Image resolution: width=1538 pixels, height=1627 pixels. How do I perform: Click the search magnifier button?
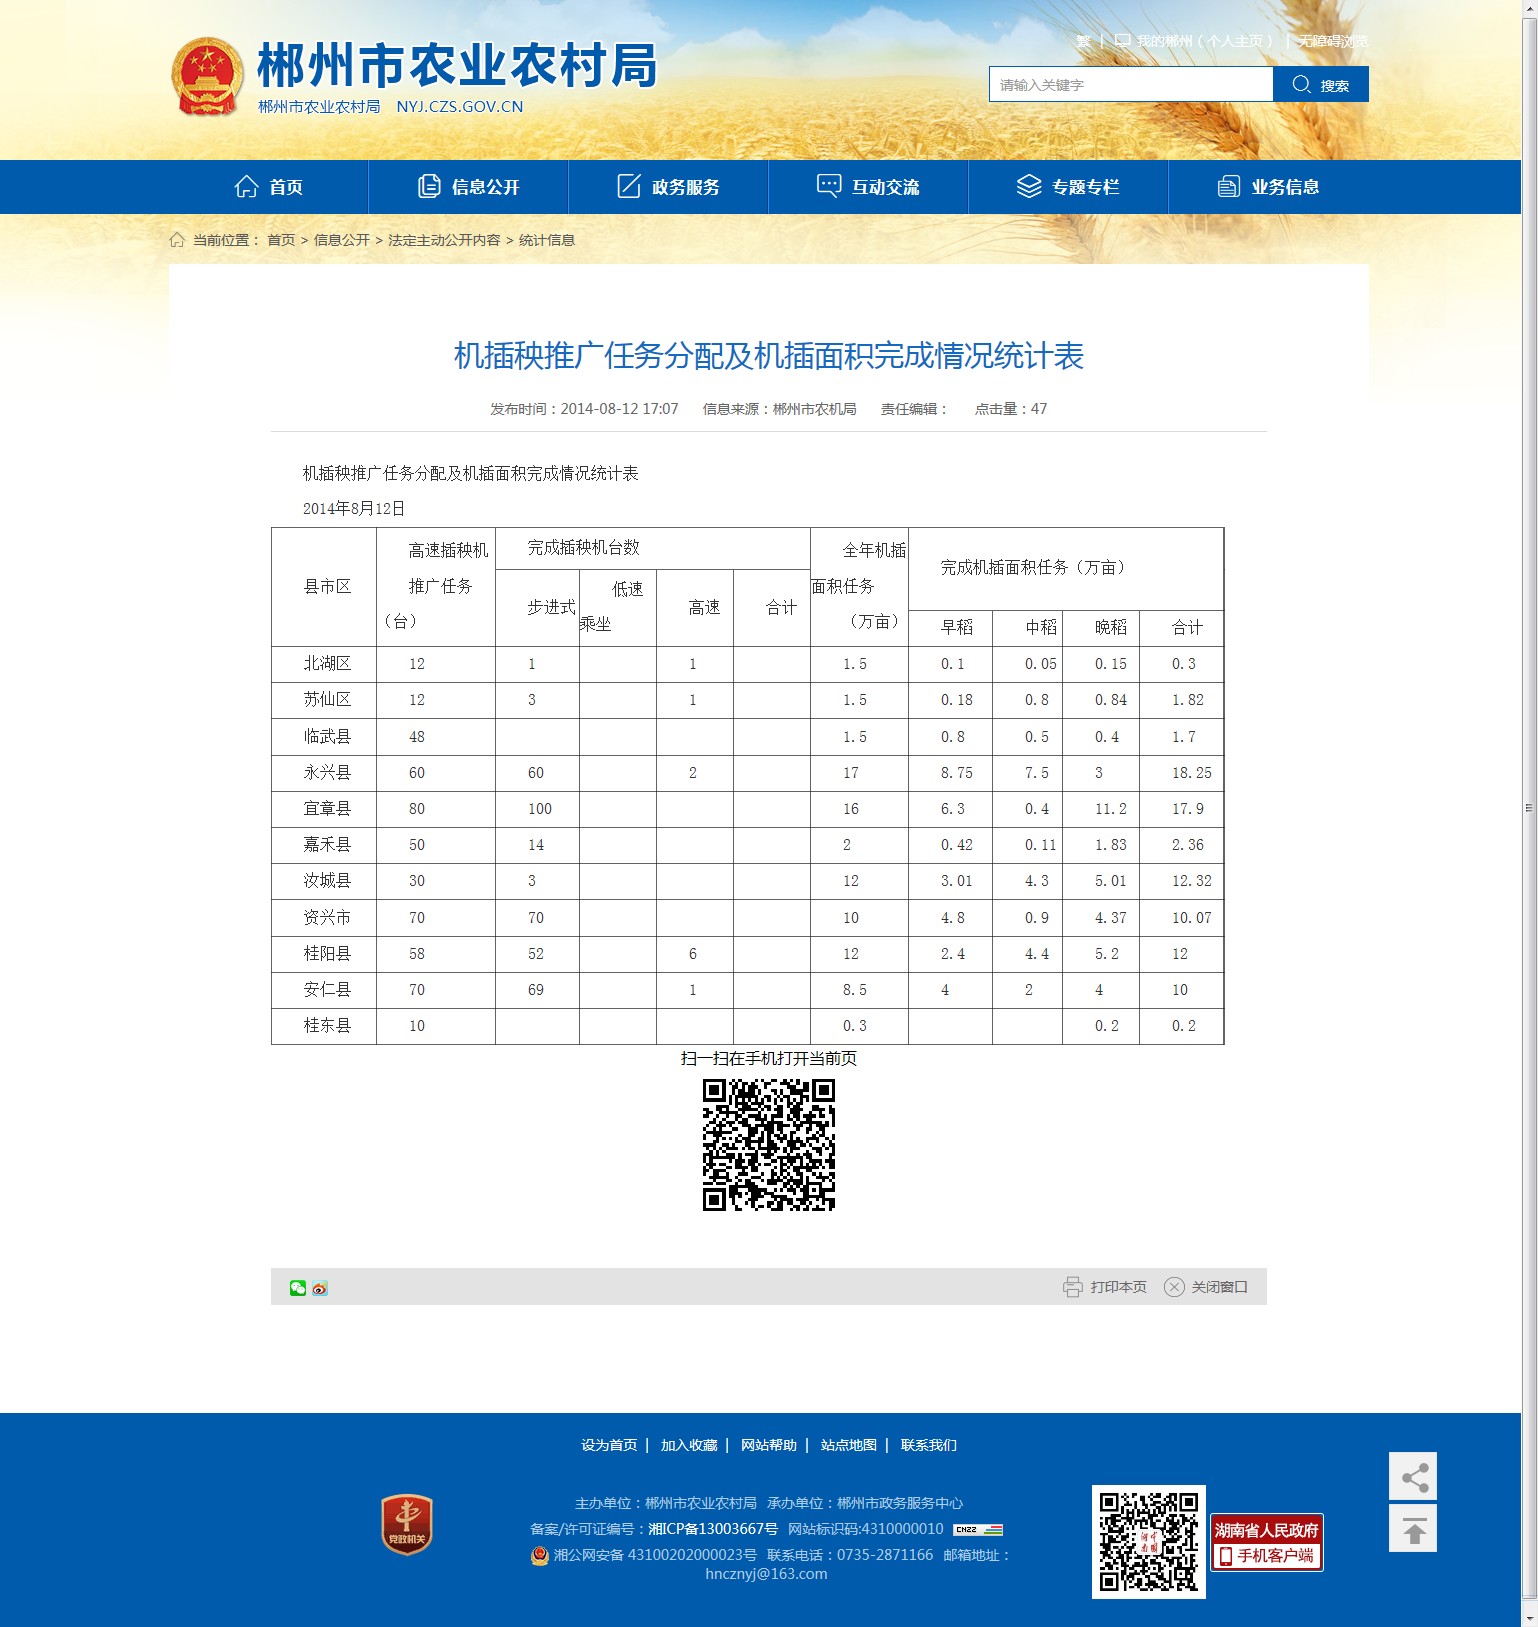[1320, 85]
